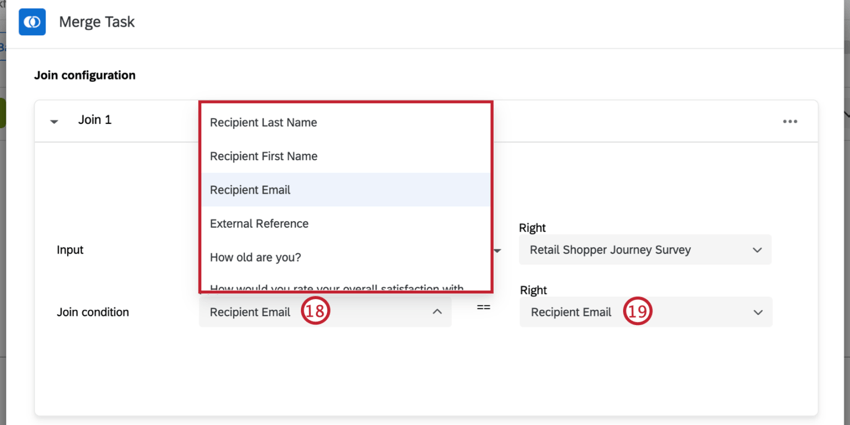Click the caret beside the hidden left input
This screenshot has width=850, height=425.
[x=497, y=250]
